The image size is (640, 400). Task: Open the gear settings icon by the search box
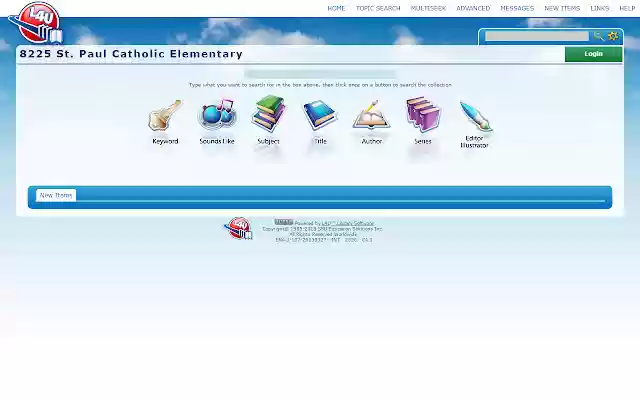click(613, 36)
